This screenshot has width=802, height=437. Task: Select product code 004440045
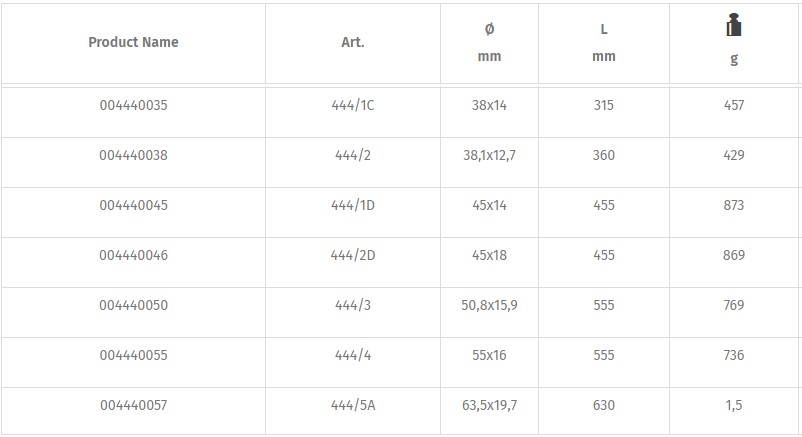133,205
